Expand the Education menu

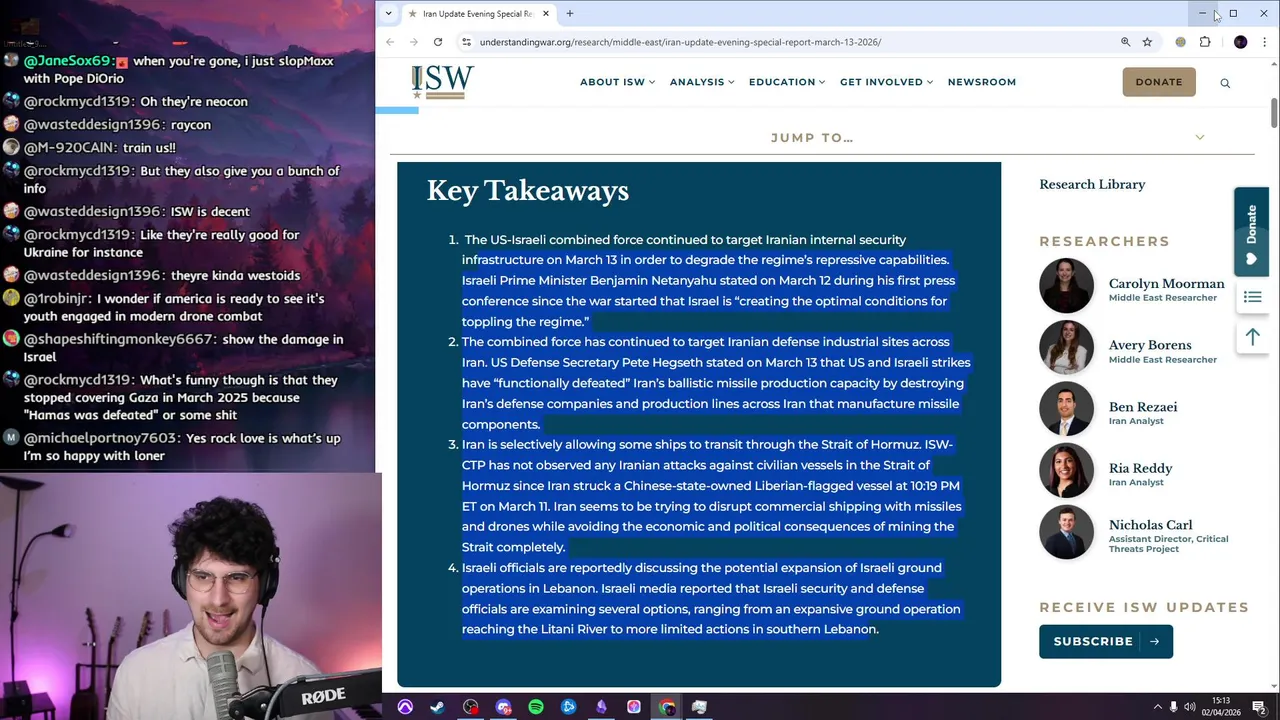pyautogui.click(x=787, y=82)
